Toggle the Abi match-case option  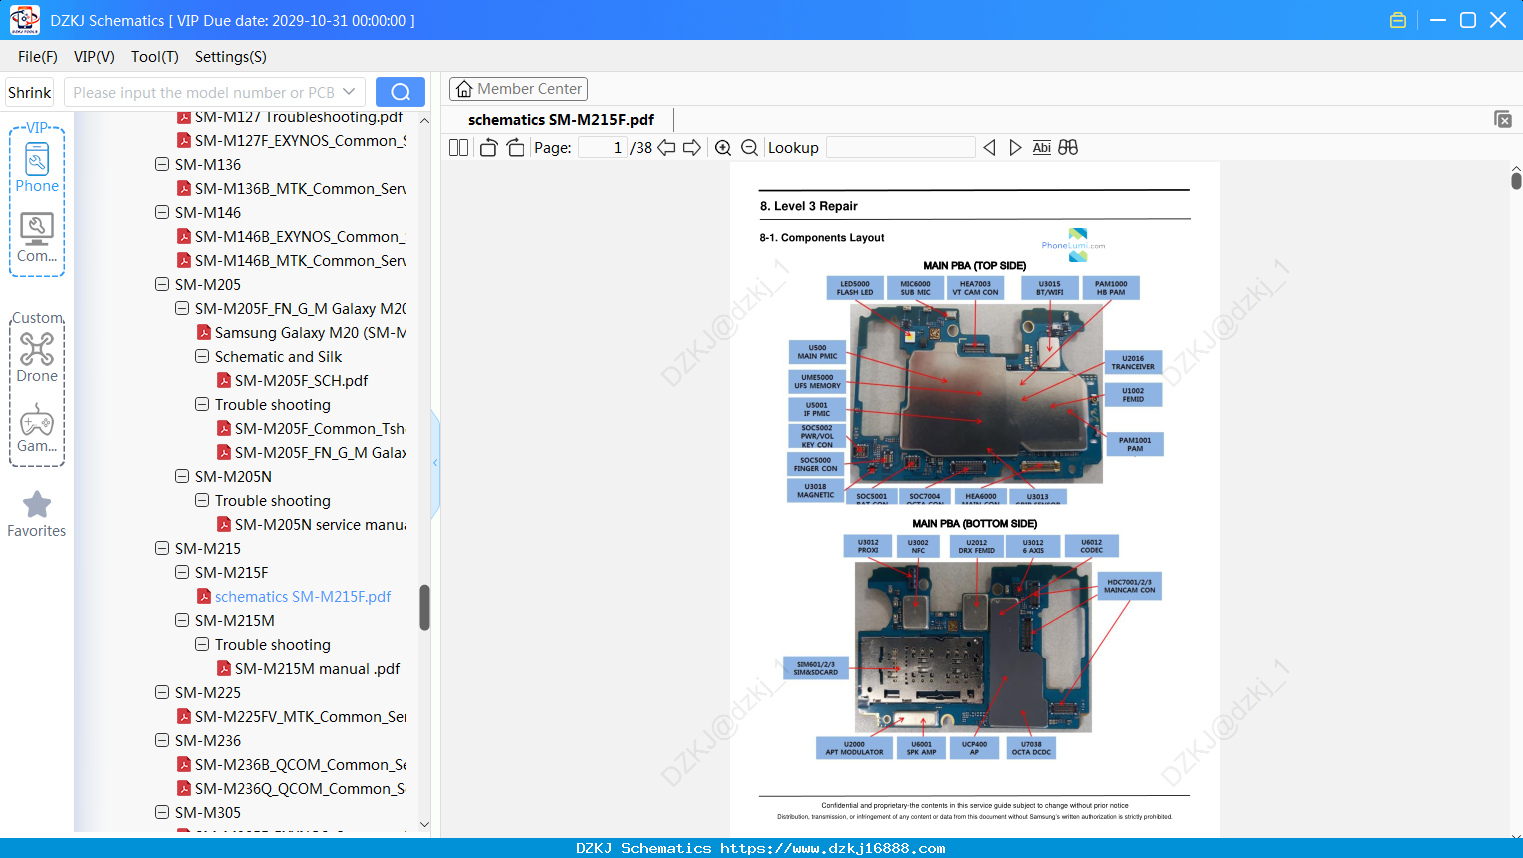tap(1041, 148)
